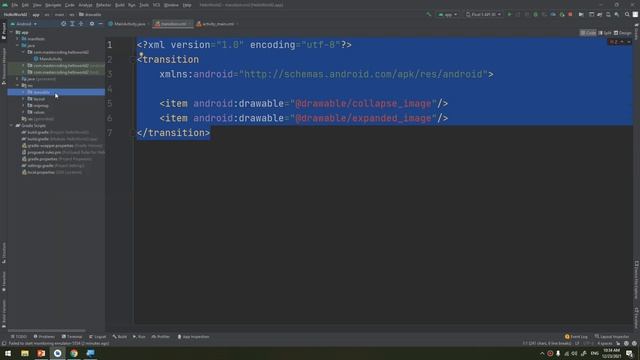Open the TODO tool window
Image resolution: width=640 pixels, height=360 pixels.
pyautogui.click(x=19, y=337)
